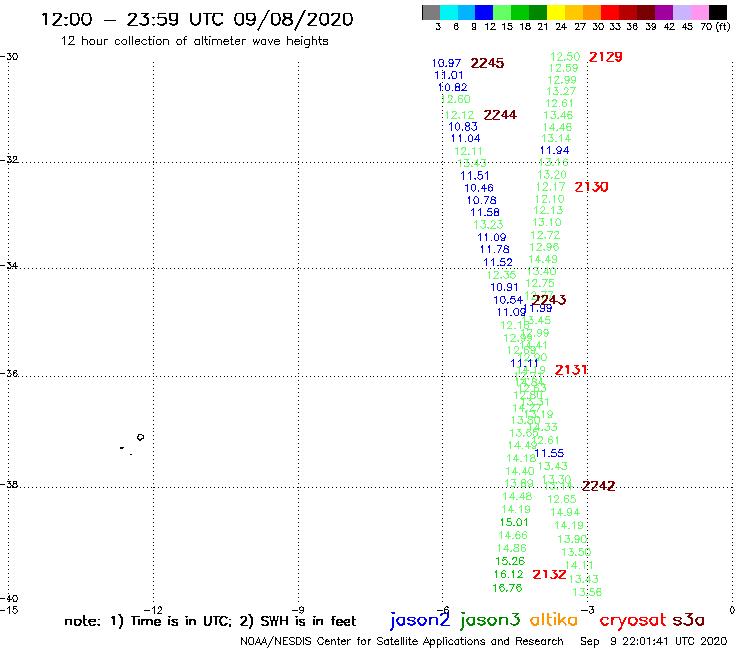
Task: Click the 2245 pass time label
Action: click(487, 63)
